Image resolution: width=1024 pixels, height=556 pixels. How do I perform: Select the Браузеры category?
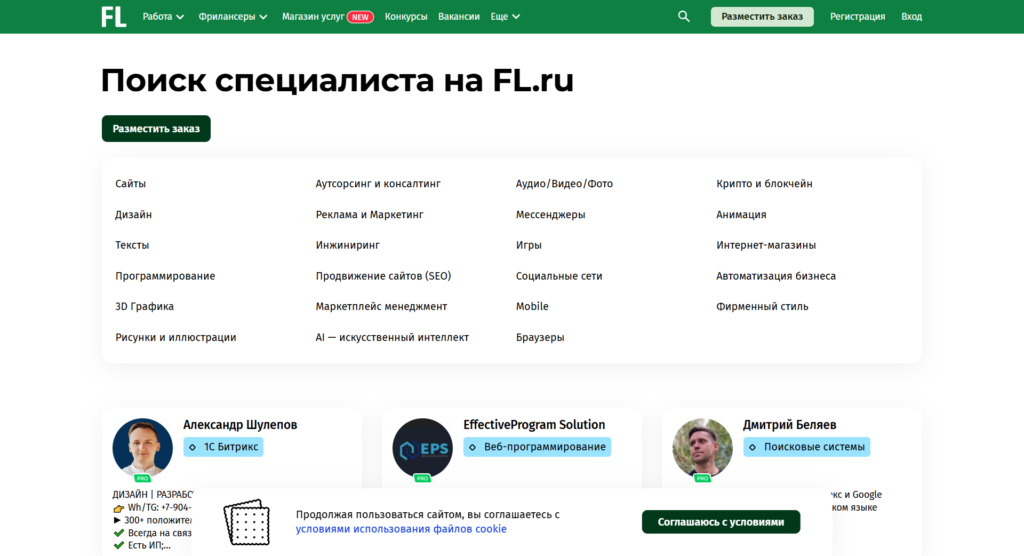pos(540,337)
